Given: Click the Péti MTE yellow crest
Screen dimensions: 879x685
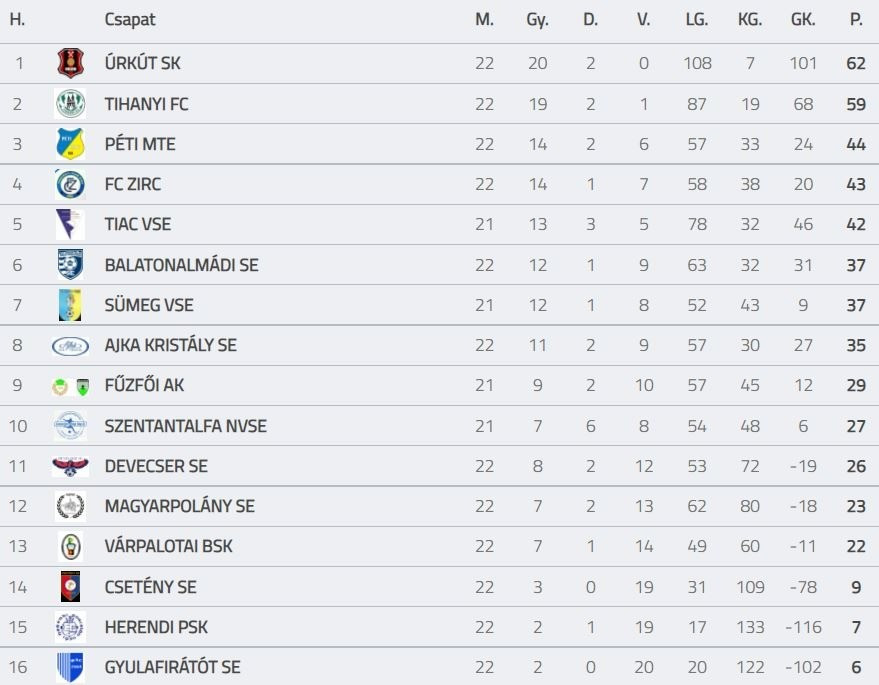Looking at the screenshot, I should [x=70, y=144].
